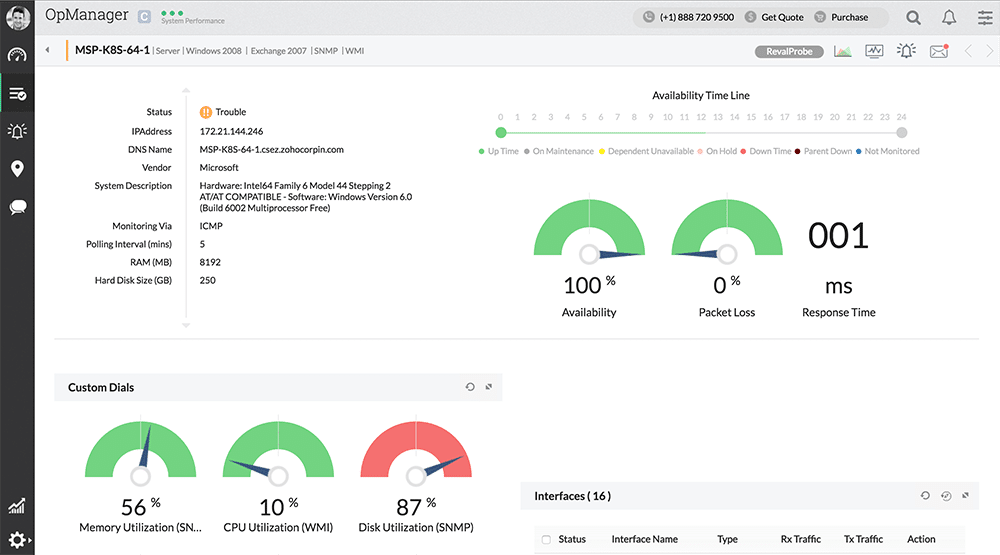The image size is (1000, 555).
Task: Click the Exchange 2007 device tag
Action: point(278,51)
